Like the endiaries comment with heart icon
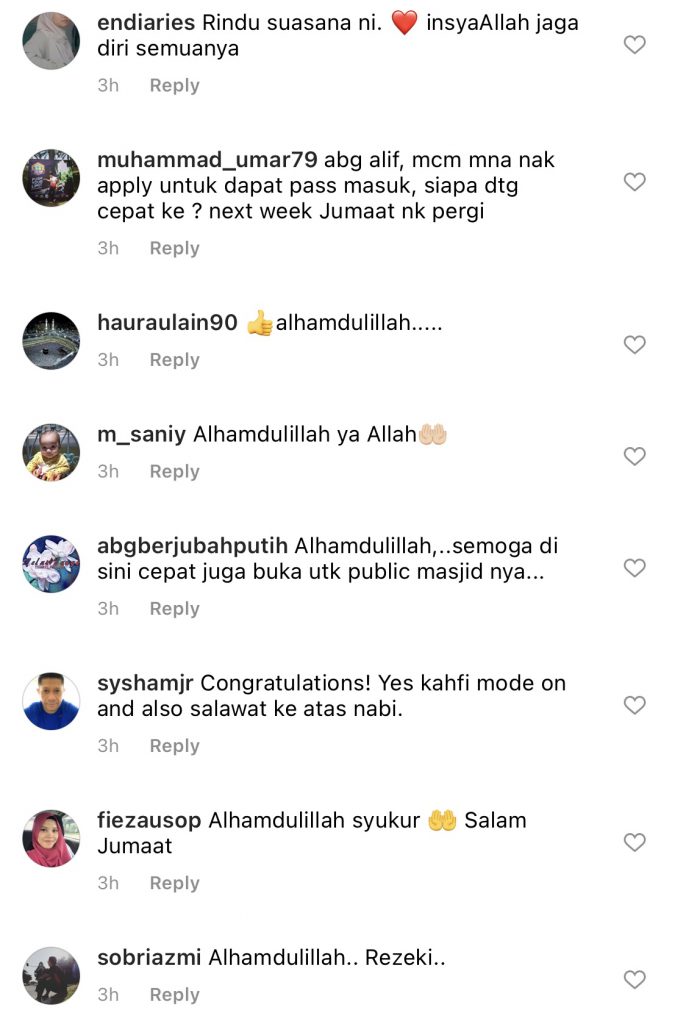The width and height of the screenshot is (686, 1024). [634, 44]
